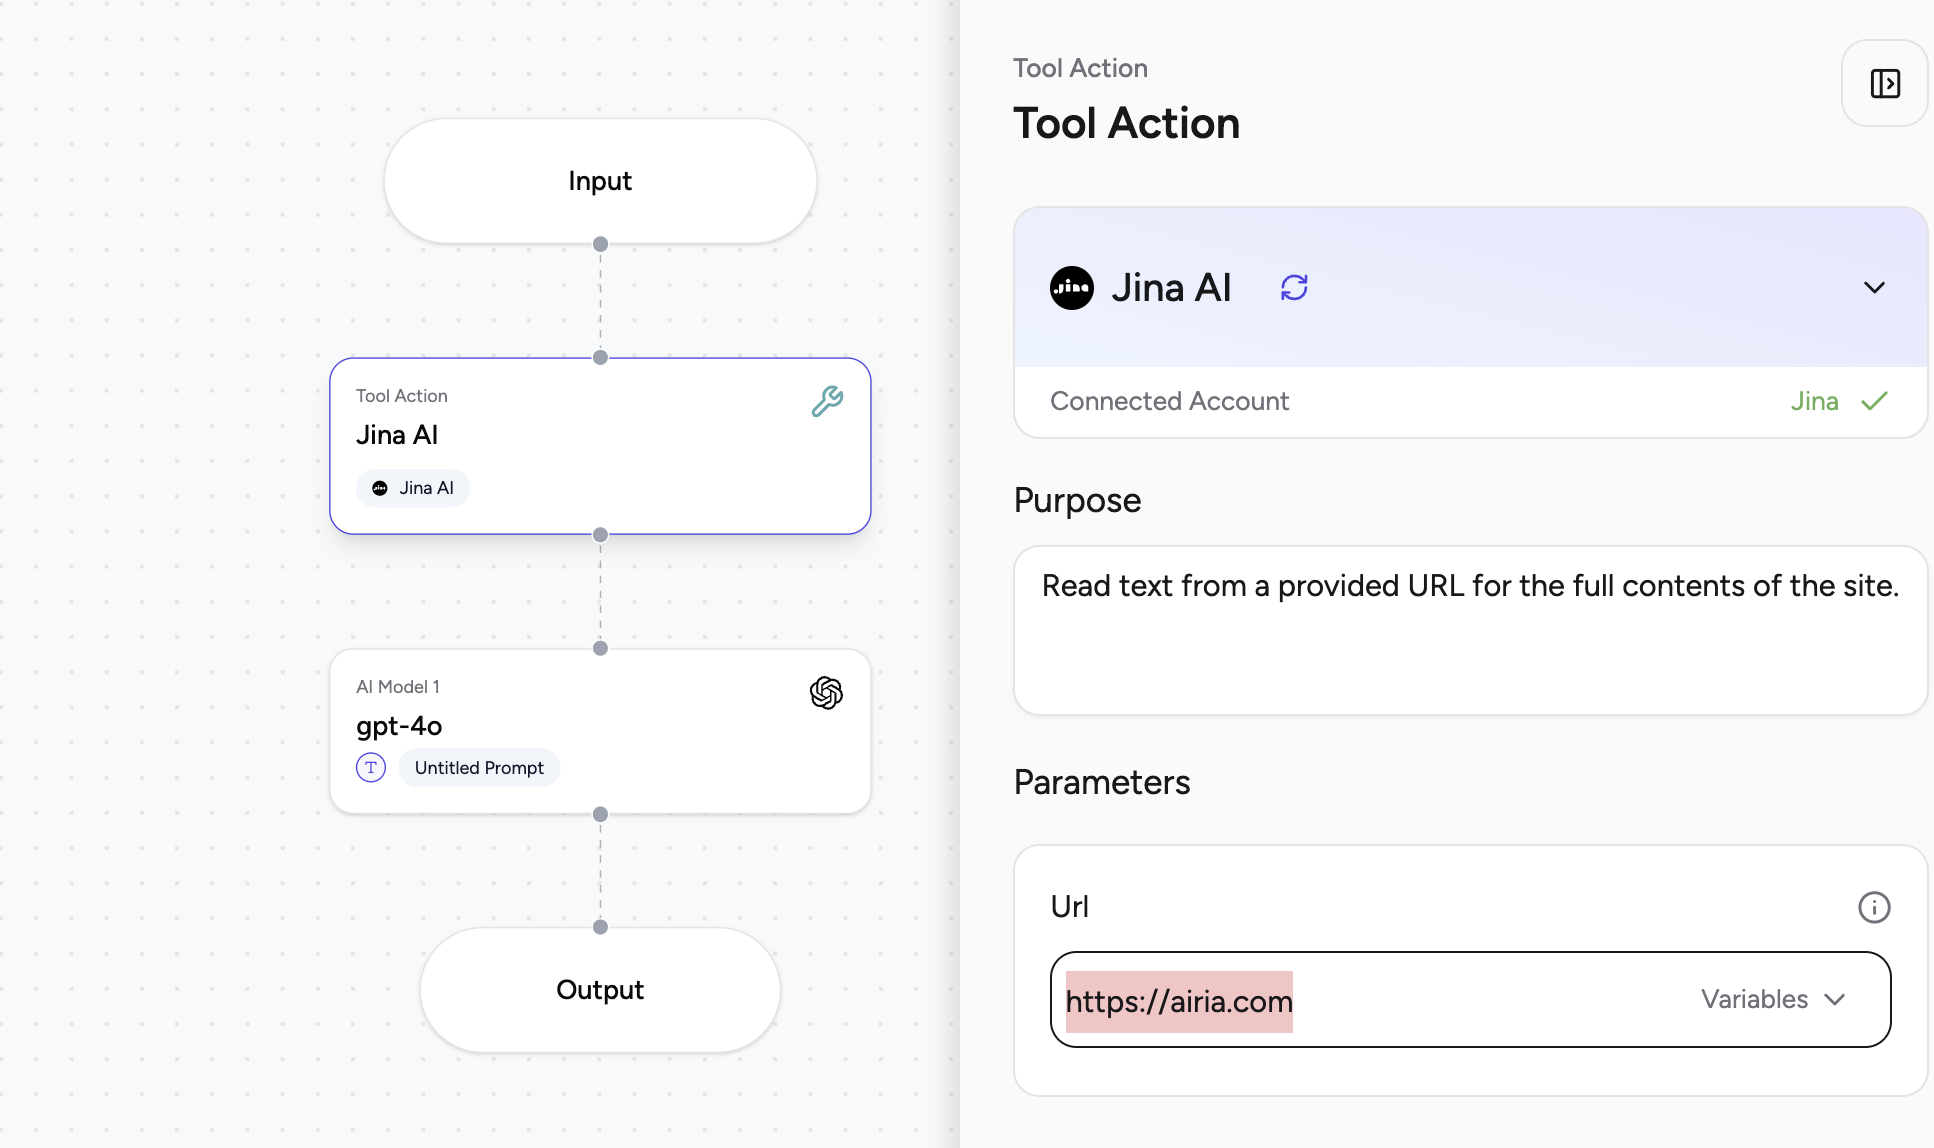Click the Input node's bottom connector dot
The height and width of the screenshot is (1148, 1934).
pos(600,244)
